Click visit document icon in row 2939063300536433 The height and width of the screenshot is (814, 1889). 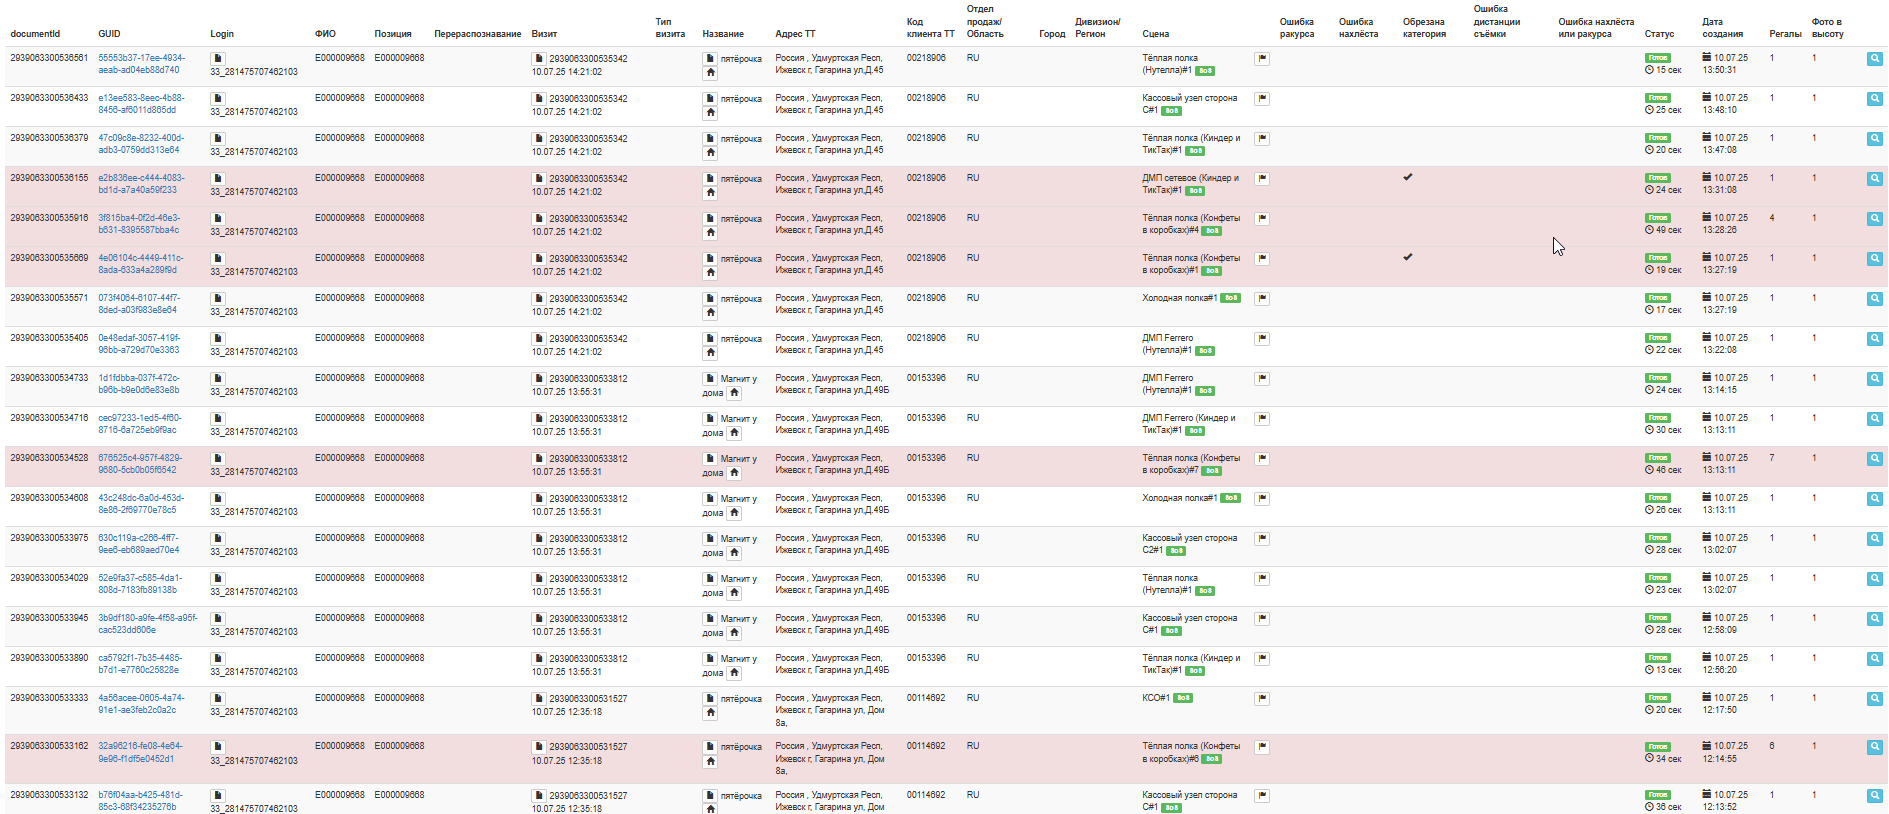coord(539,99)
